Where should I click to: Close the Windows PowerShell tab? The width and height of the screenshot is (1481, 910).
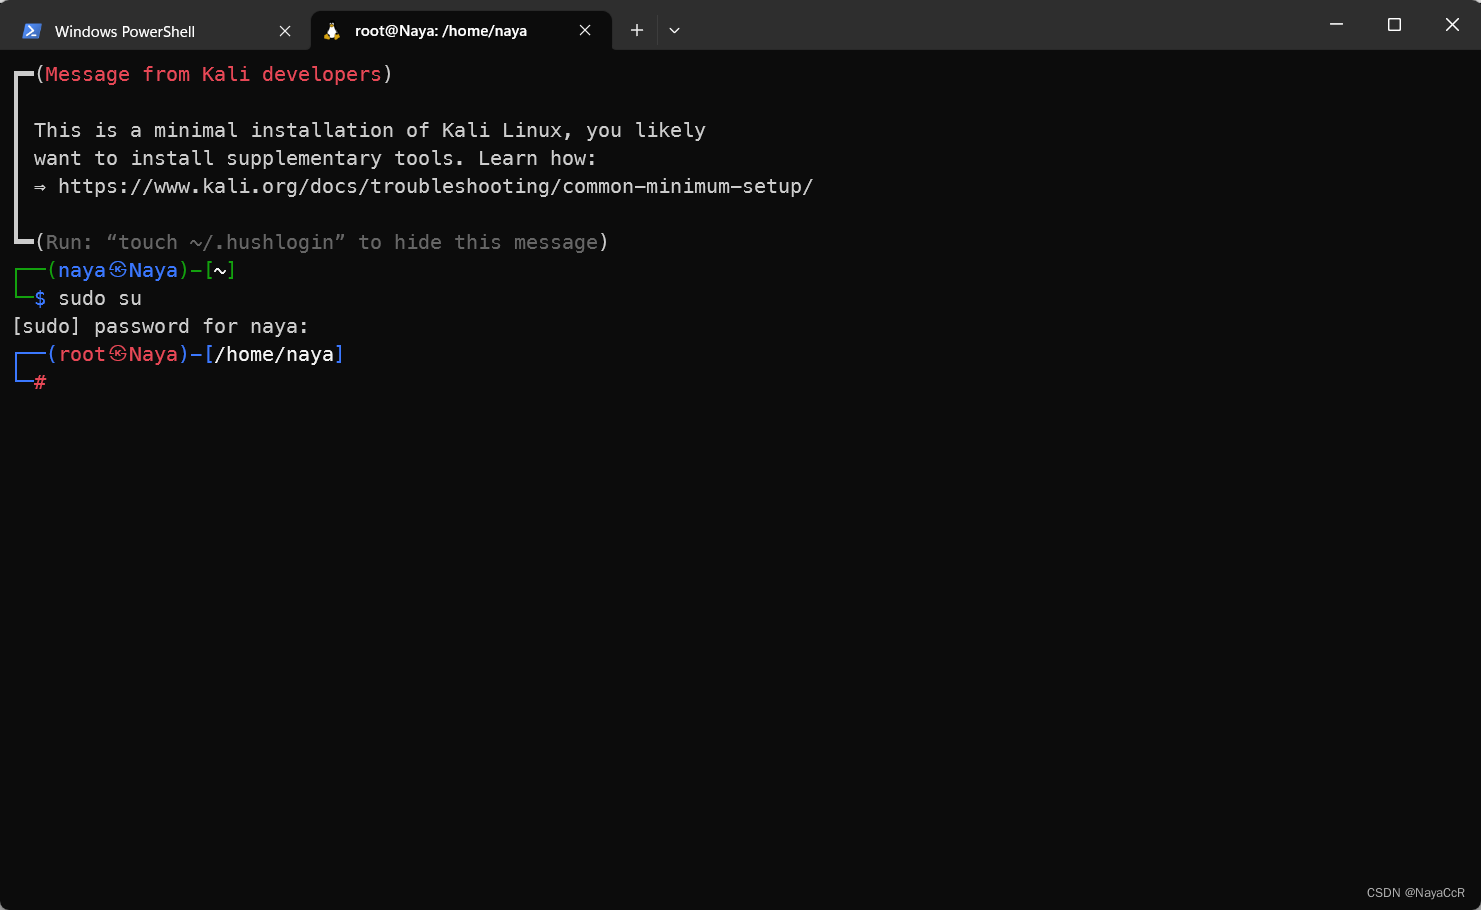[x=285, y=31]
